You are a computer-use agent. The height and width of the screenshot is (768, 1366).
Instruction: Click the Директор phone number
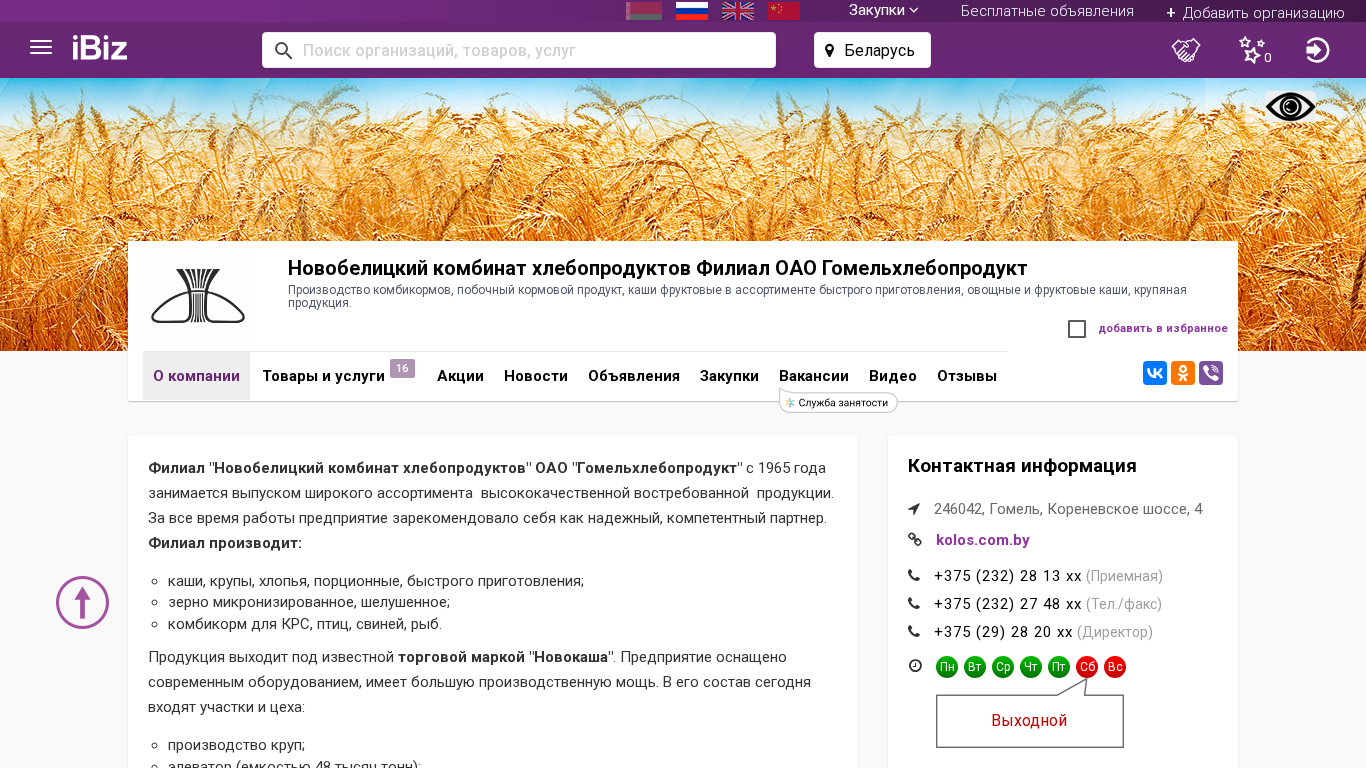coord(1003,632)
